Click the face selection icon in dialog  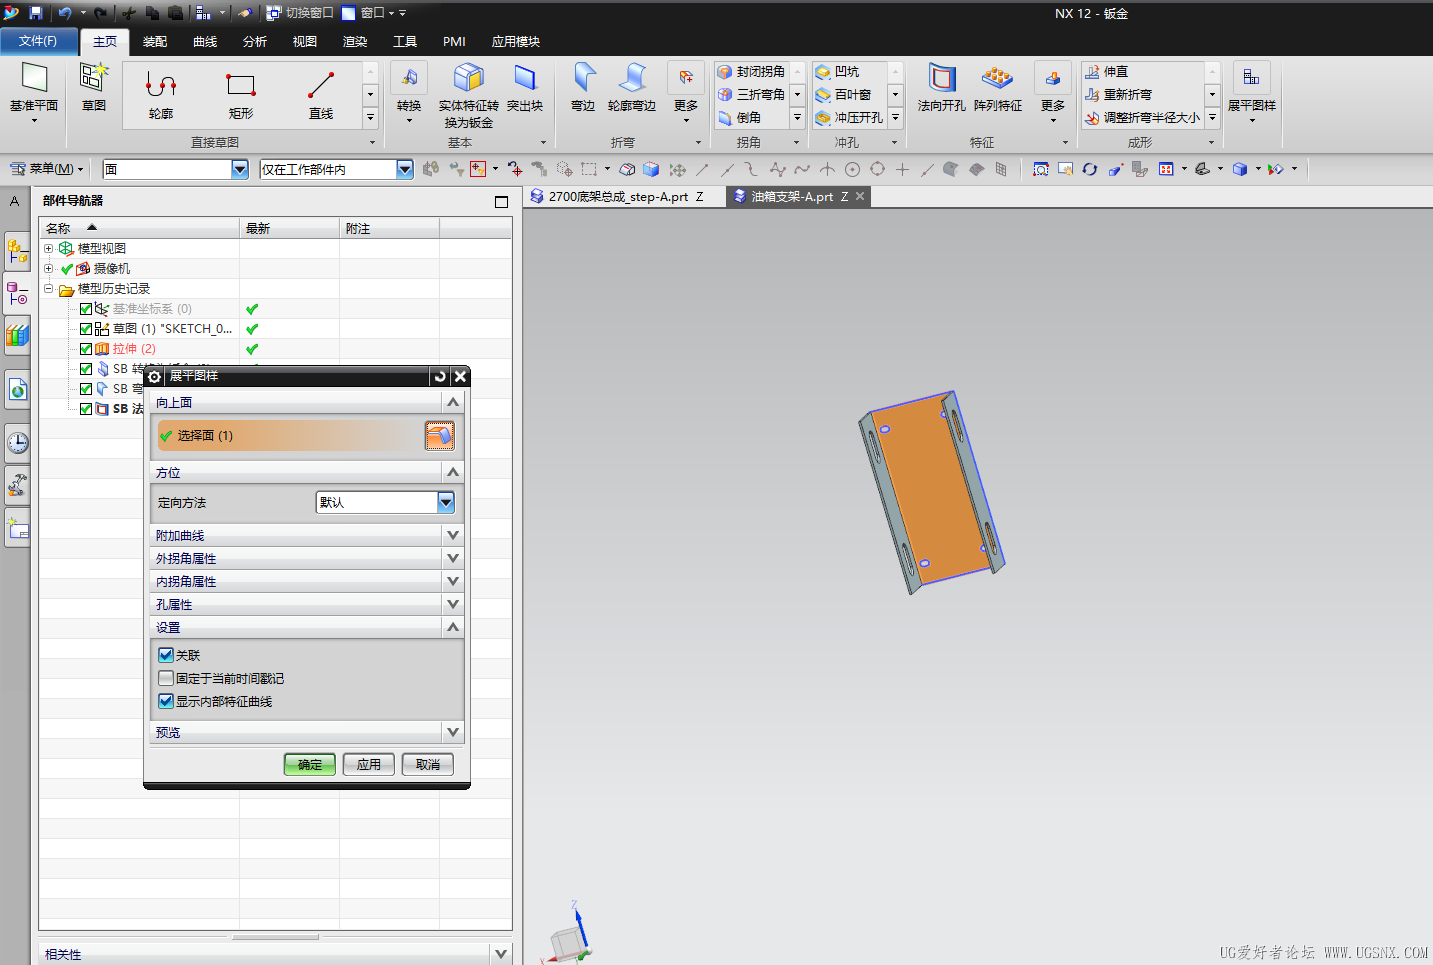tap(439, 435)
